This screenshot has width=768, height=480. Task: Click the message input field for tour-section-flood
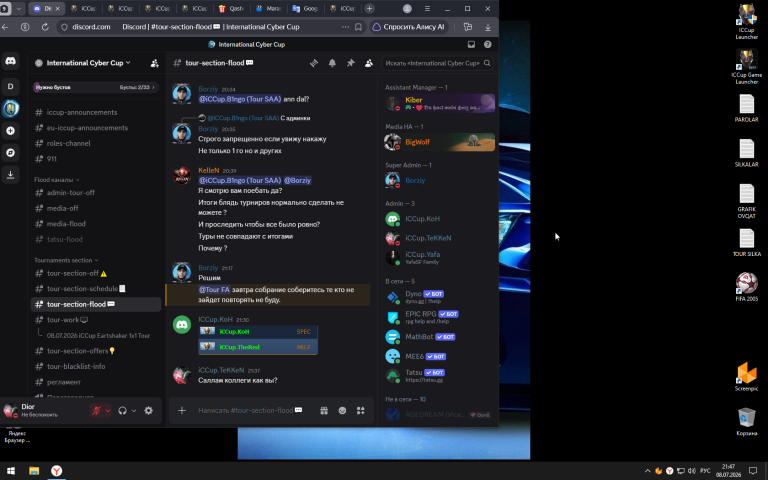click(250, 410)
